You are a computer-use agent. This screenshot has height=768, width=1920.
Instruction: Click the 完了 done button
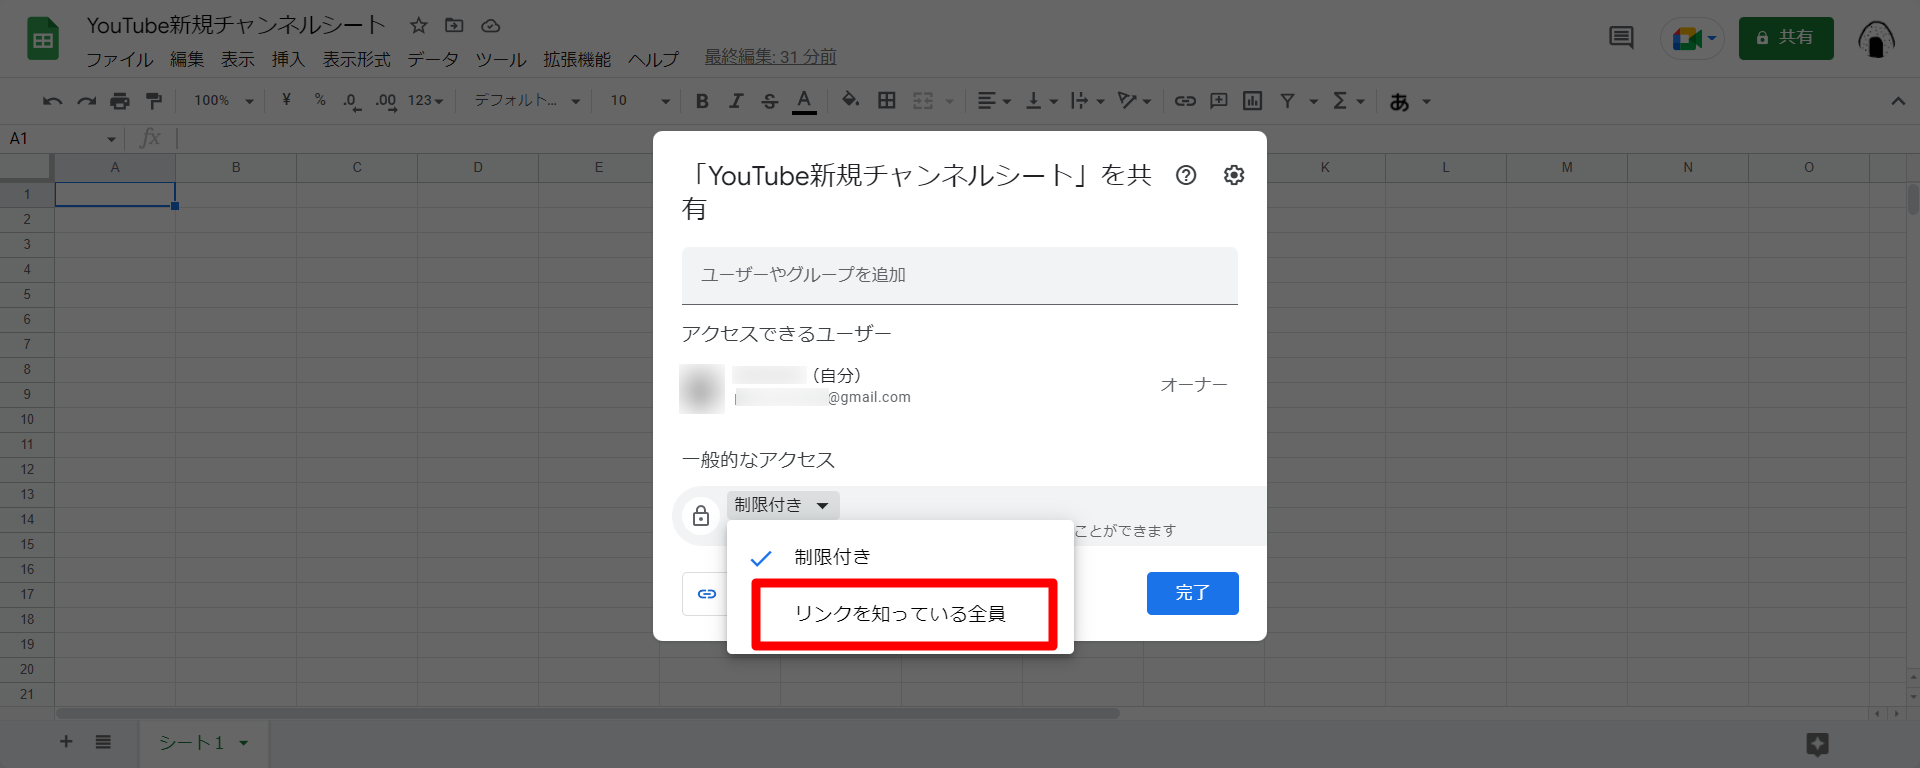[1192, 593]
